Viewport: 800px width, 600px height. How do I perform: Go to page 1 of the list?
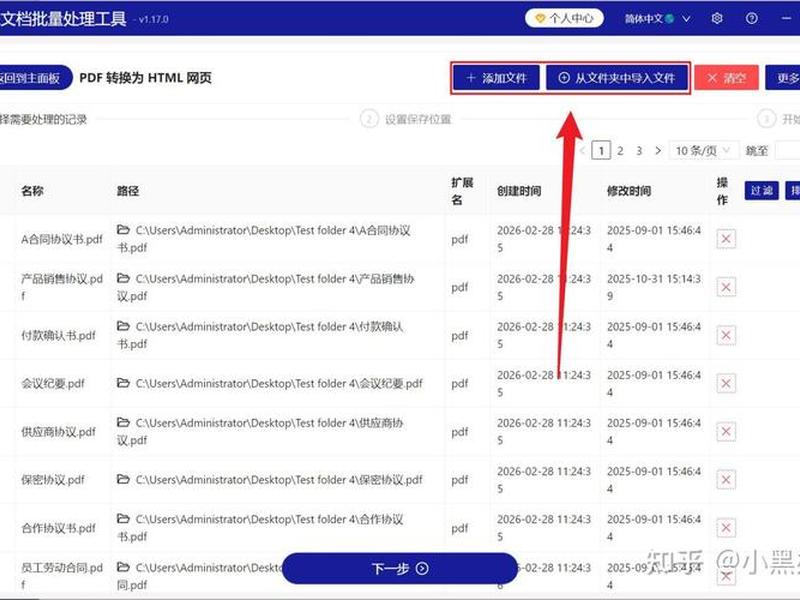click(601, 151)
